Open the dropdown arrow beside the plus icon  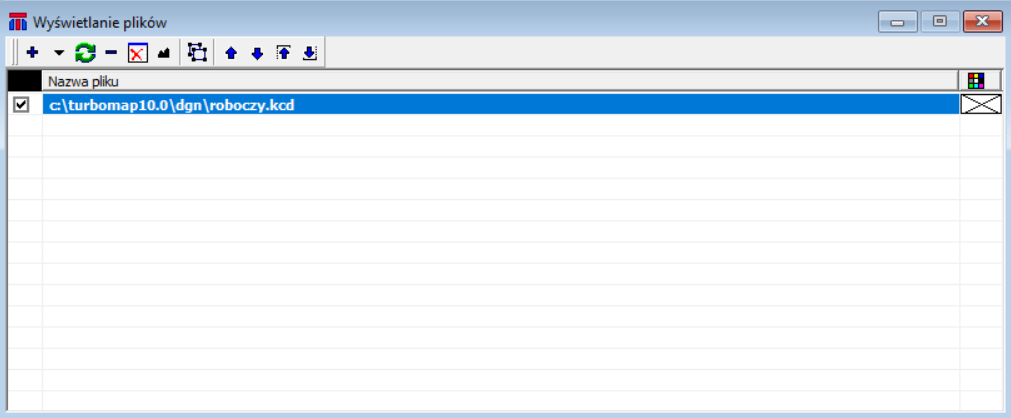(58, 53)
